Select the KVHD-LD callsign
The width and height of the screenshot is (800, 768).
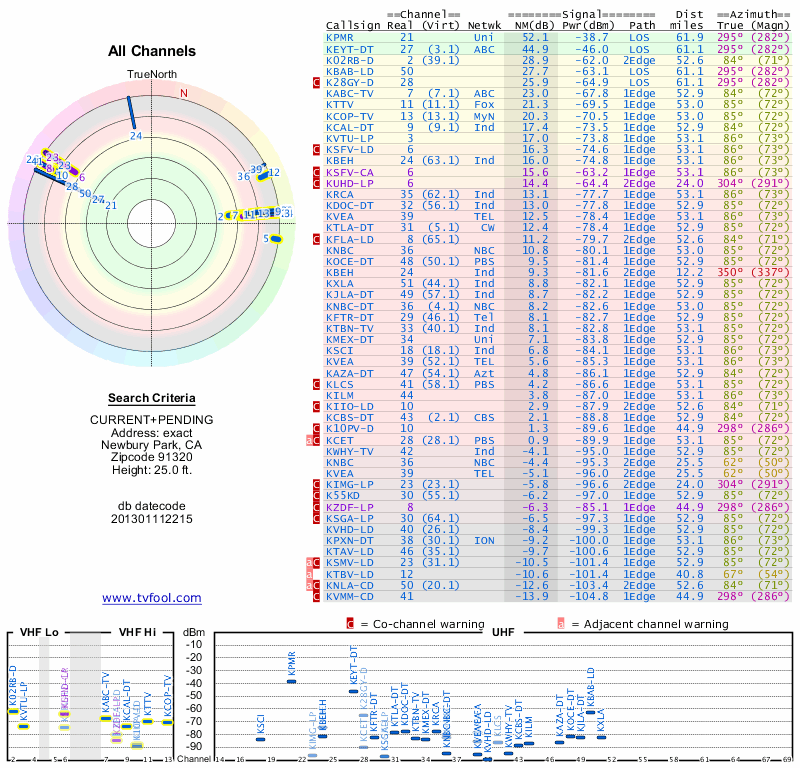point(350,529)
